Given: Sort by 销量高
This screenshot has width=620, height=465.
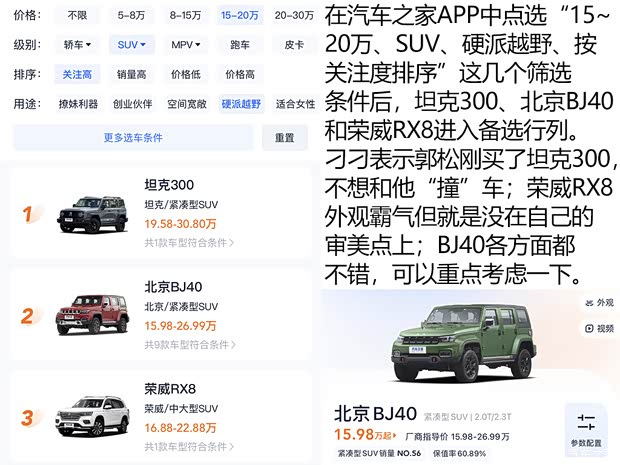Looking at the screenshot, I should click(131, 74).
